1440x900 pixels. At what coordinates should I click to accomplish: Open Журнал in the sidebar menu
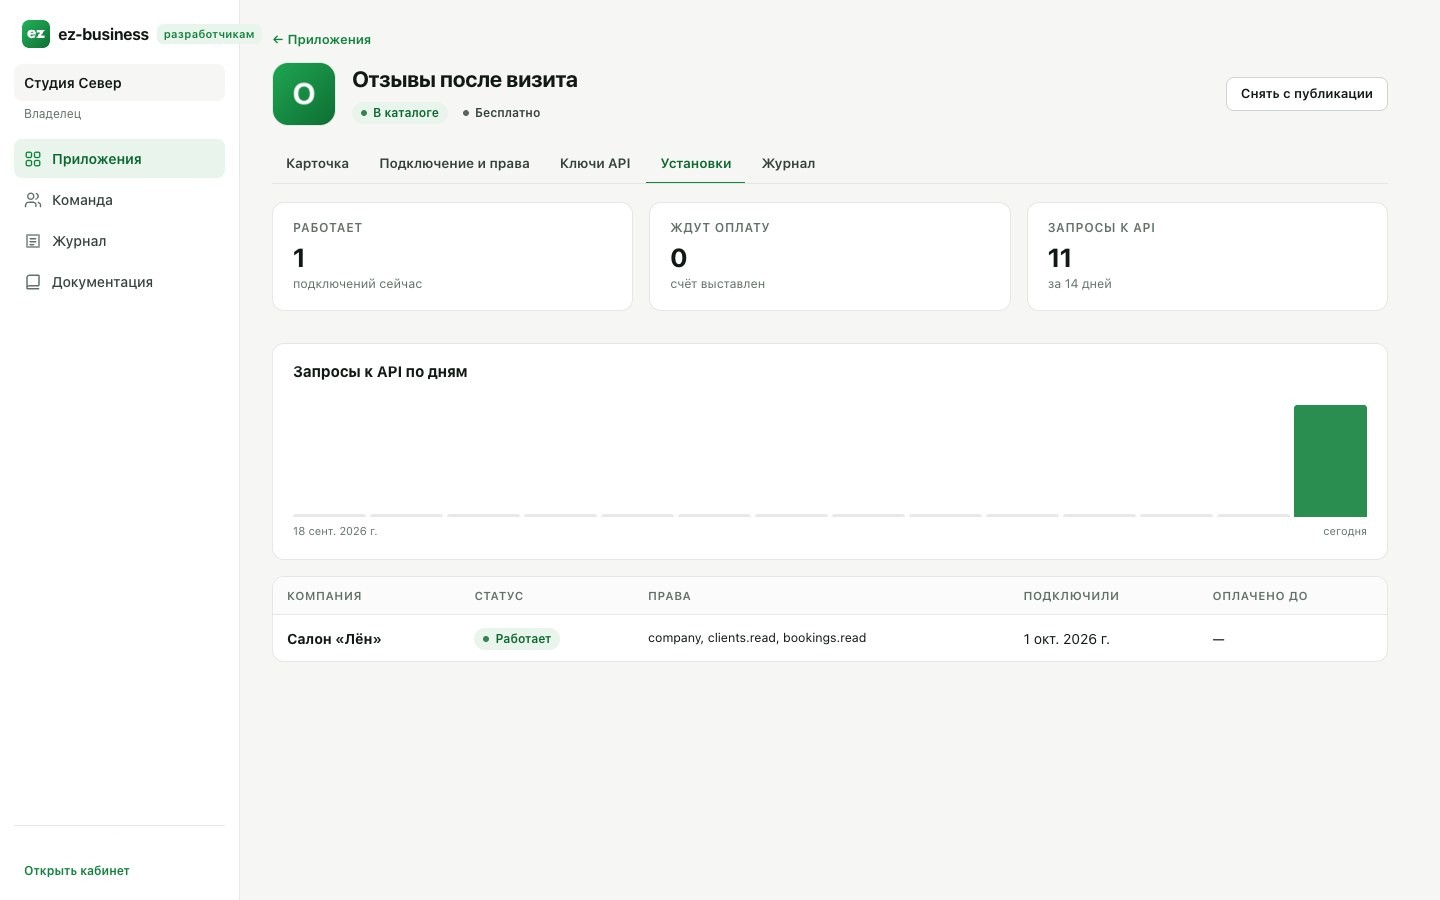pos(119,241)
